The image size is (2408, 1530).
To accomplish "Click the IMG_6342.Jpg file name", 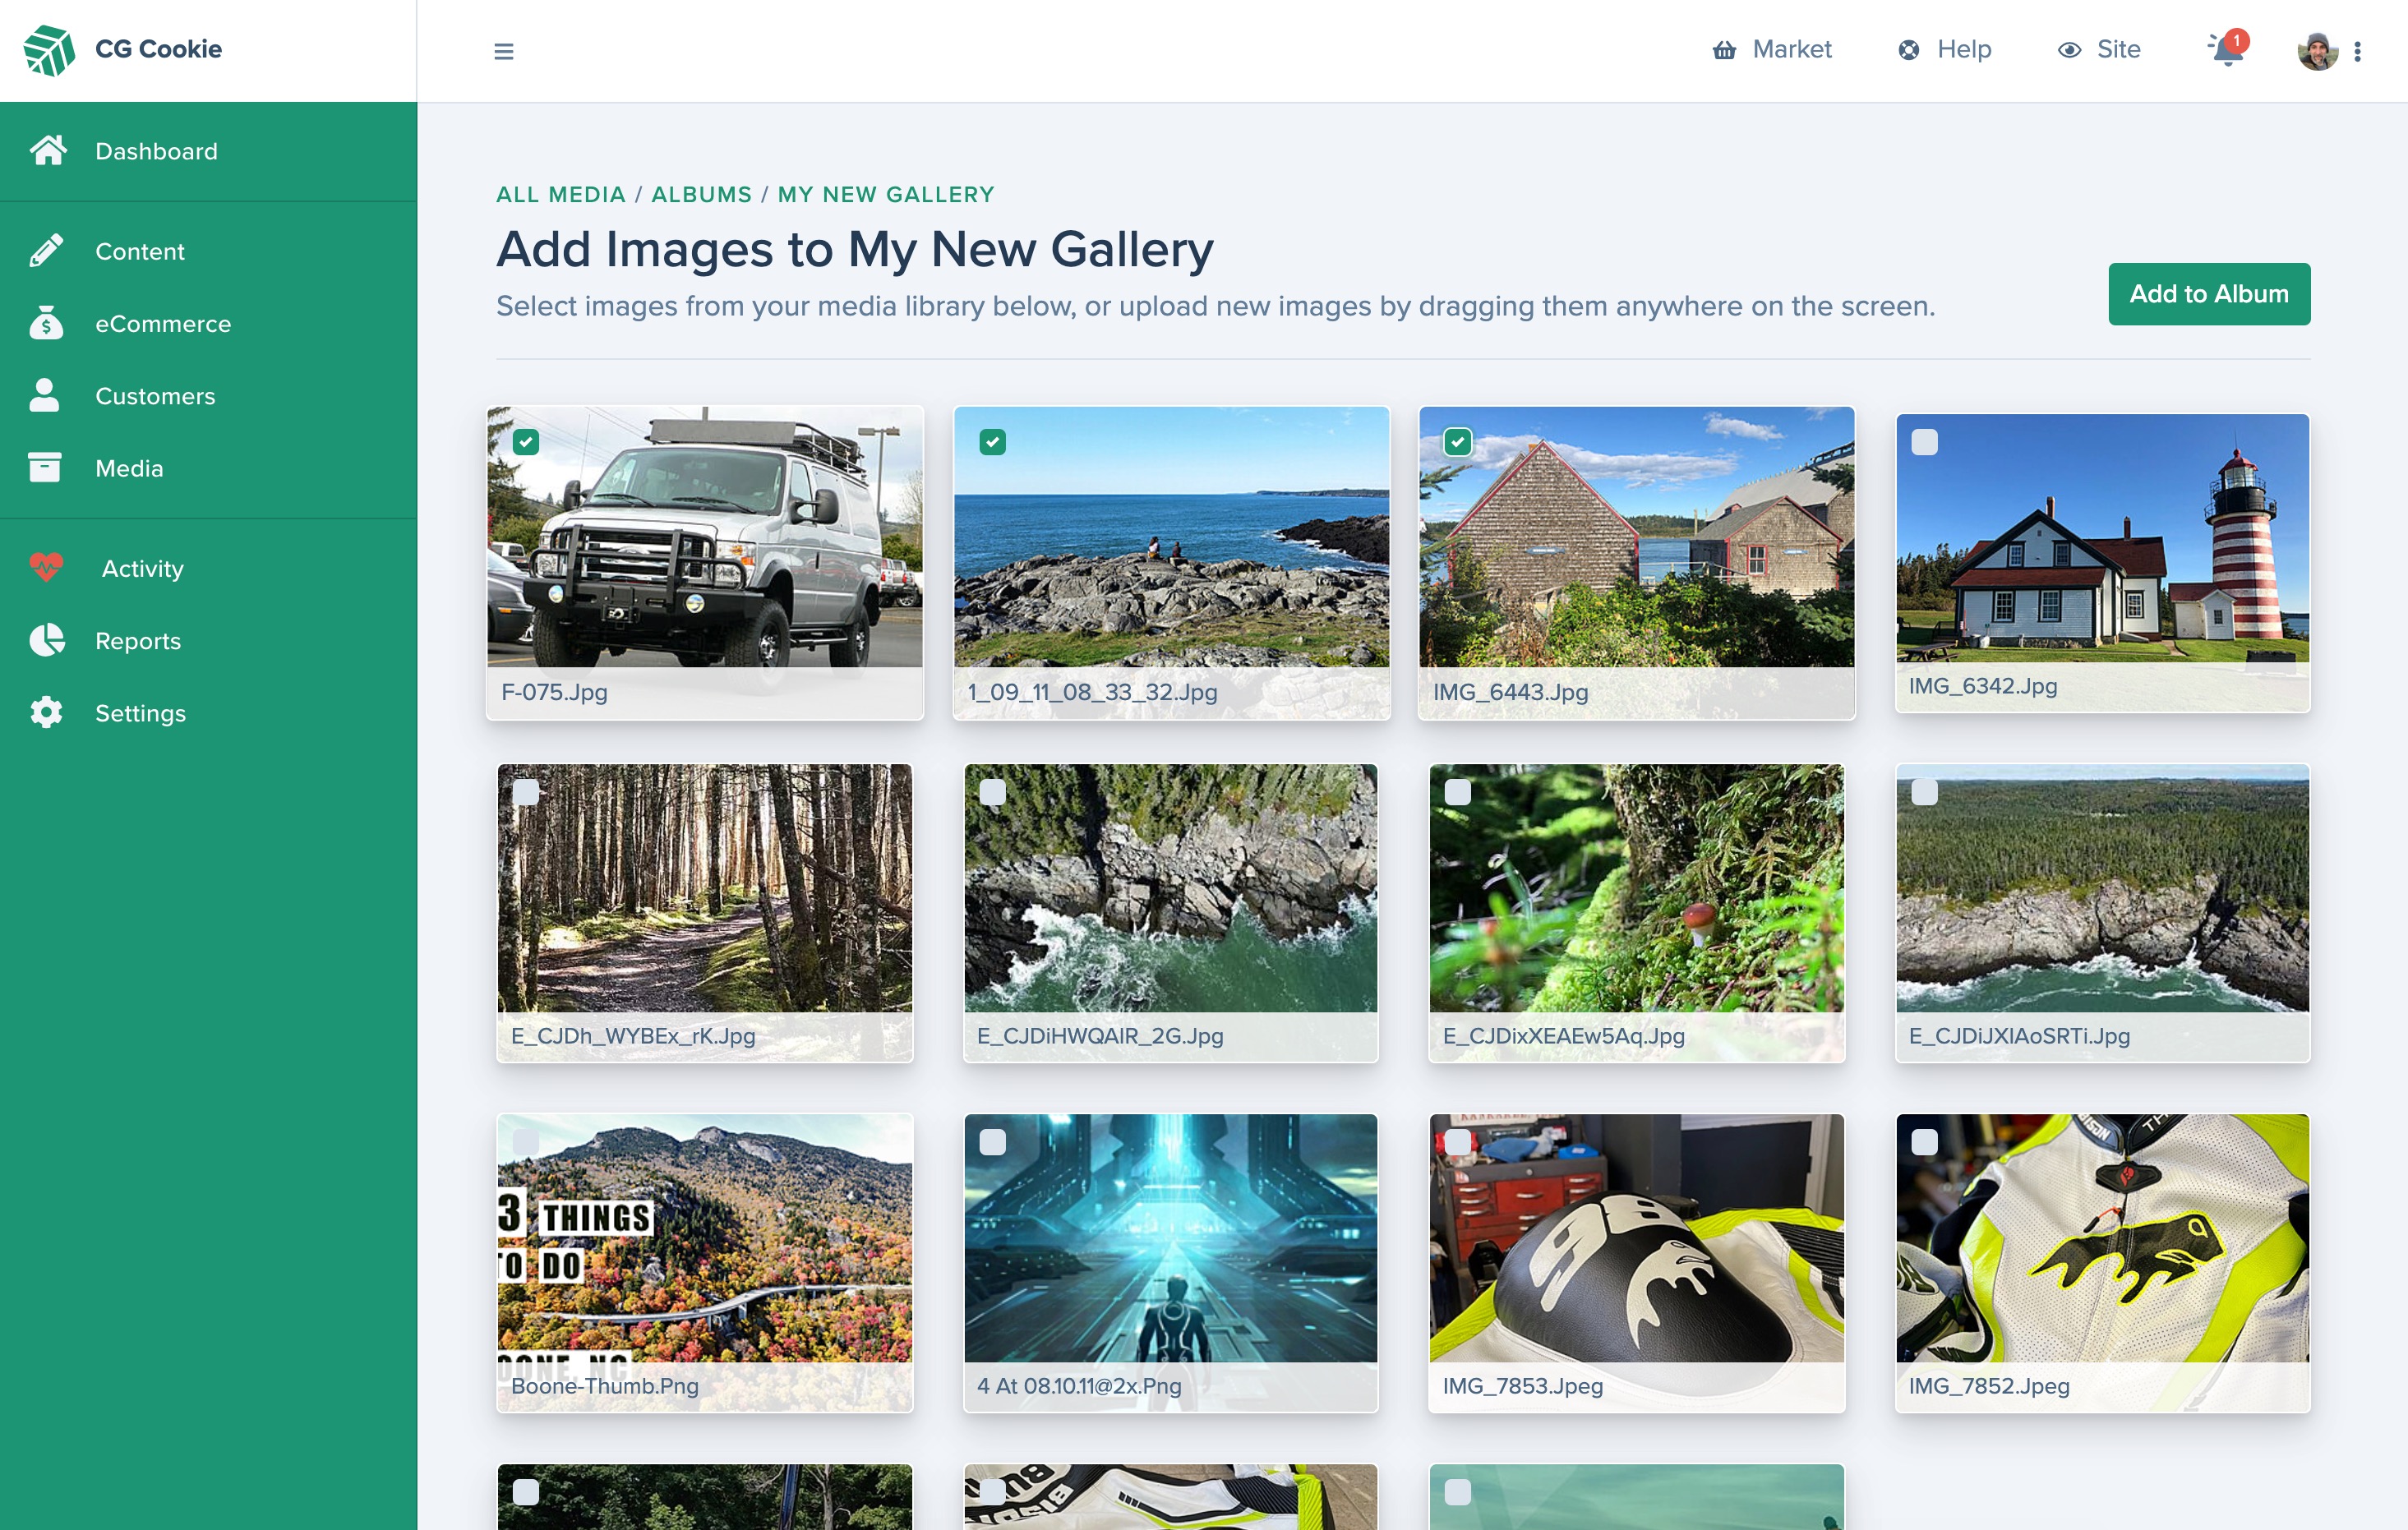I will point(1983,686).
